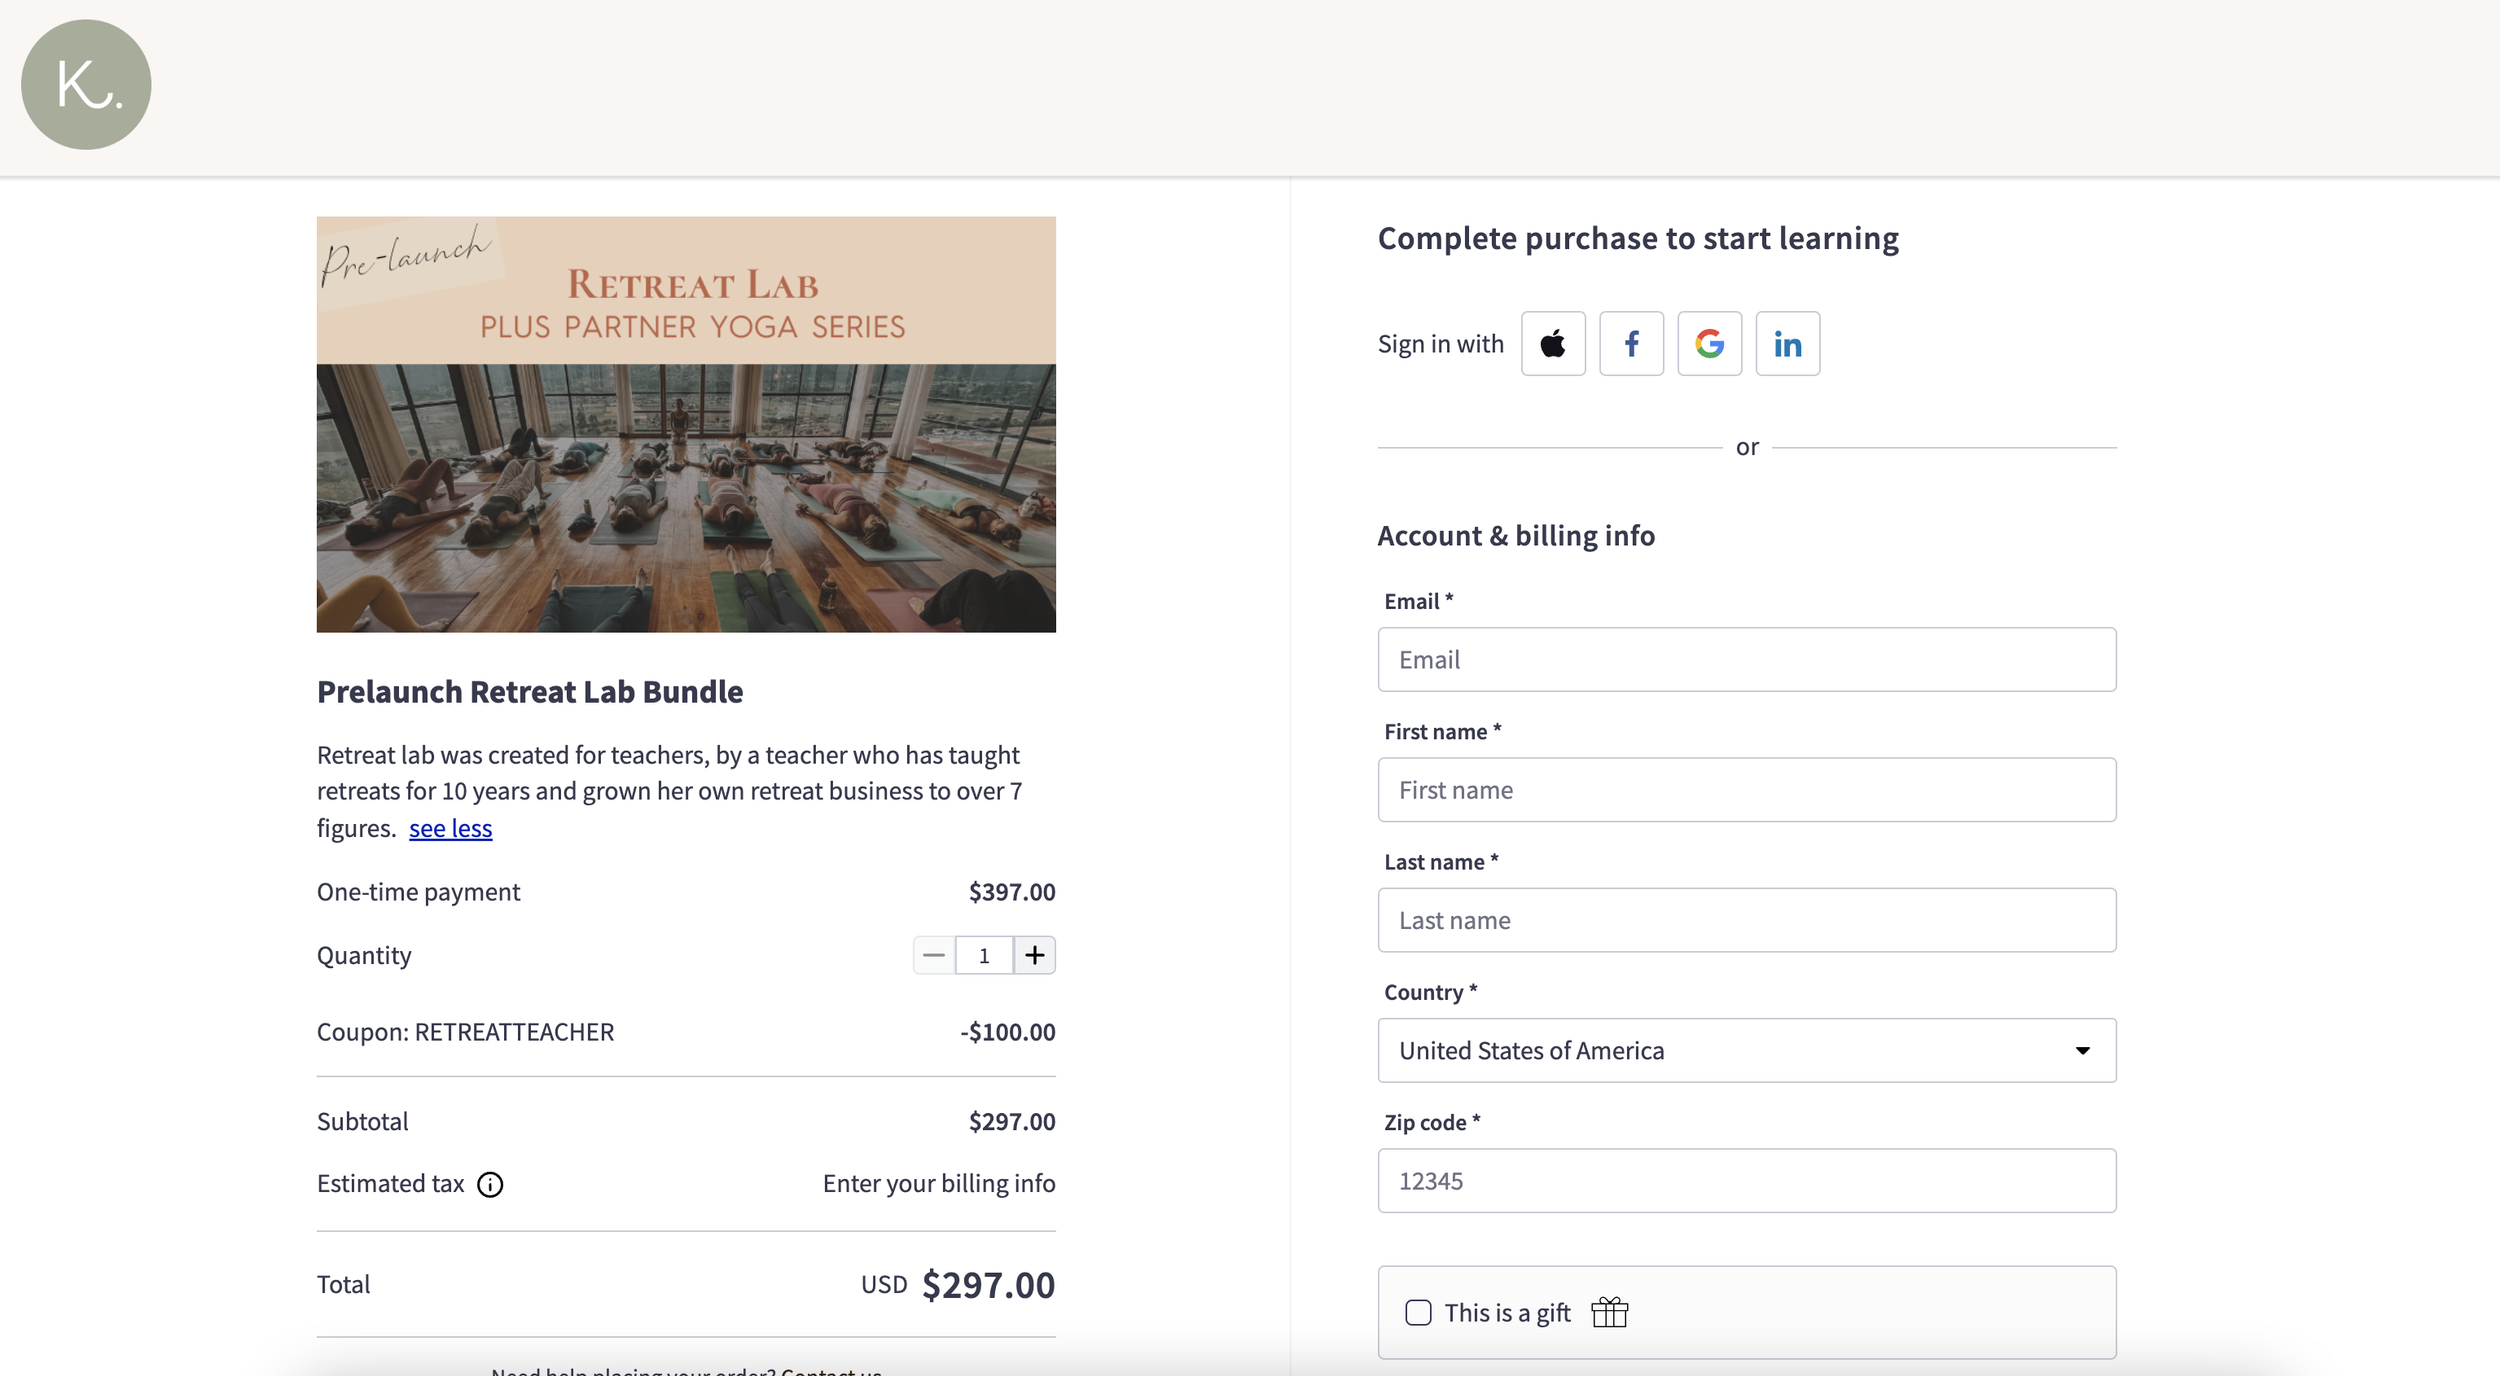Check the 'This is a gift' checkbox
Screen dimensions: 2500x1376
(1418, 1312)
